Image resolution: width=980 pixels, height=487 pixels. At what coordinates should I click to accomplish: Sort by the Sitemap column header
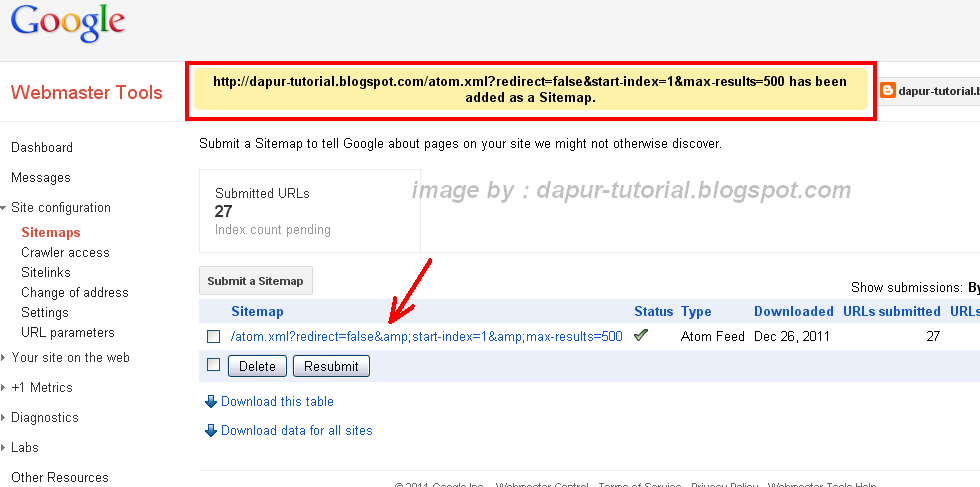(257, 311)
